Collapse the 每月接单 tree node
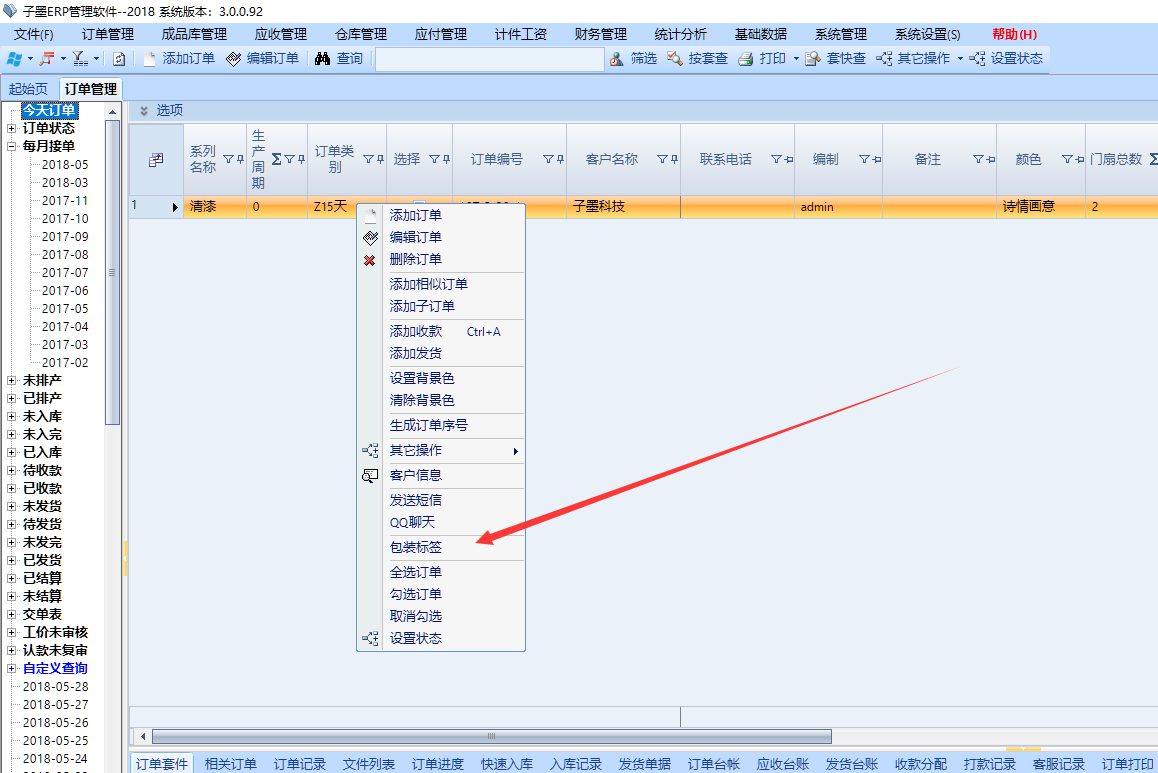 (x=11, y=146)
